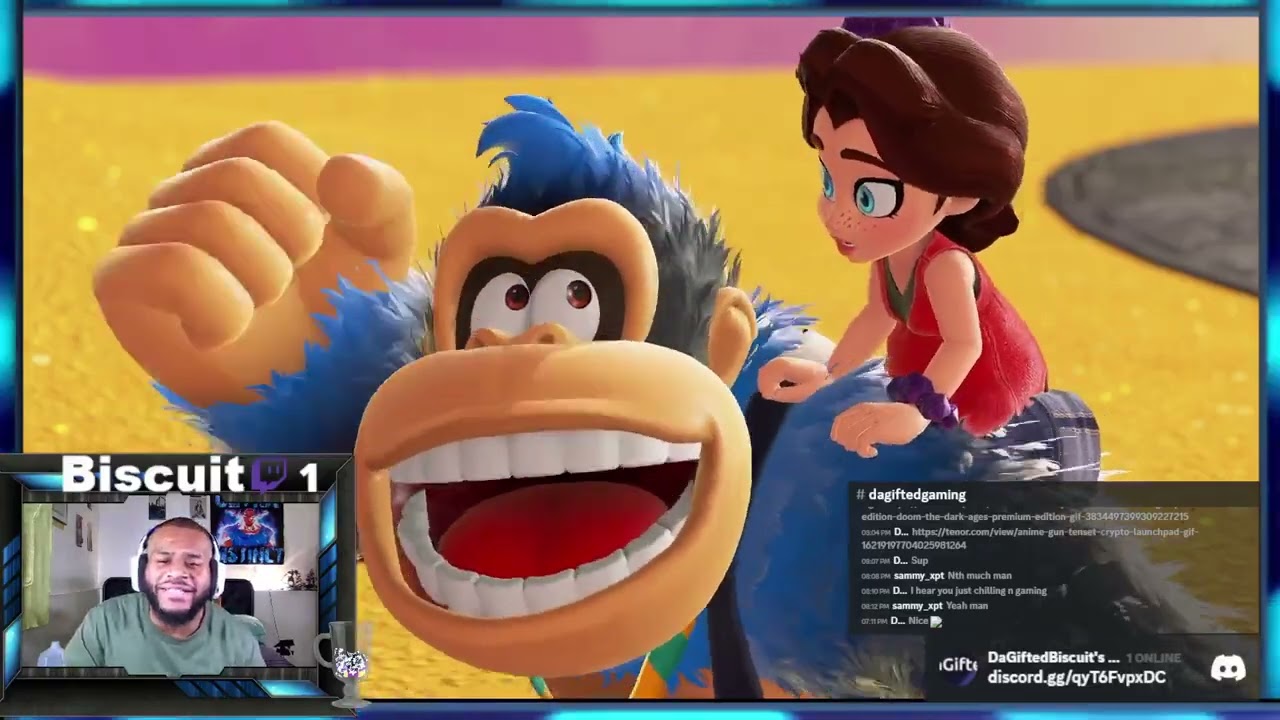Click the DaGiftedBiscuit server avatar icon

[957, 666]
